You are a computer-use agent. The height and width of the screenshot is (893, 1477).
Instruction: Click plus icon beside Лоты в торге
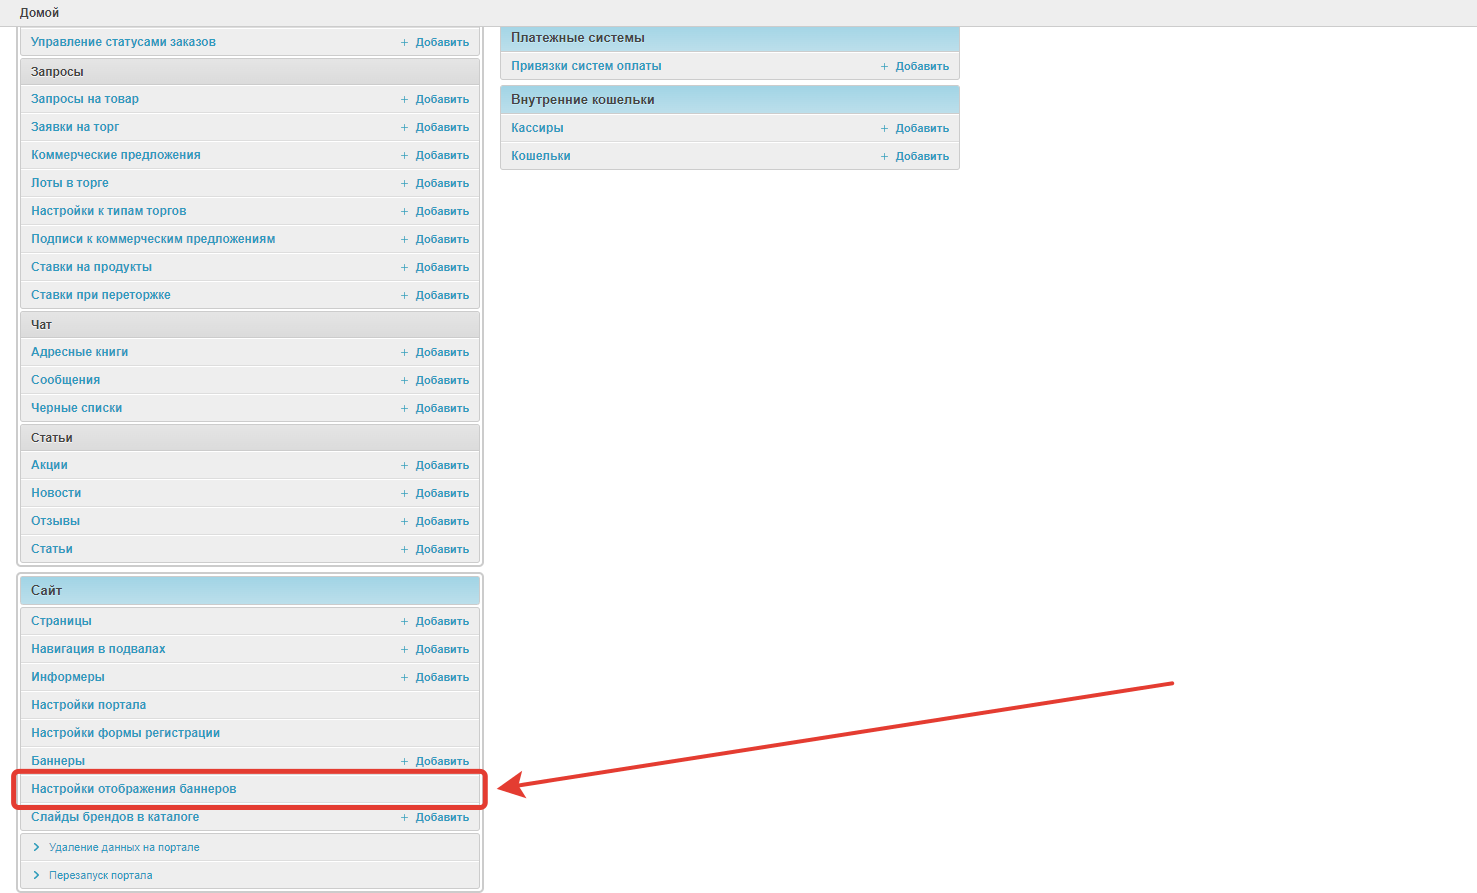(x=405, y=184)
